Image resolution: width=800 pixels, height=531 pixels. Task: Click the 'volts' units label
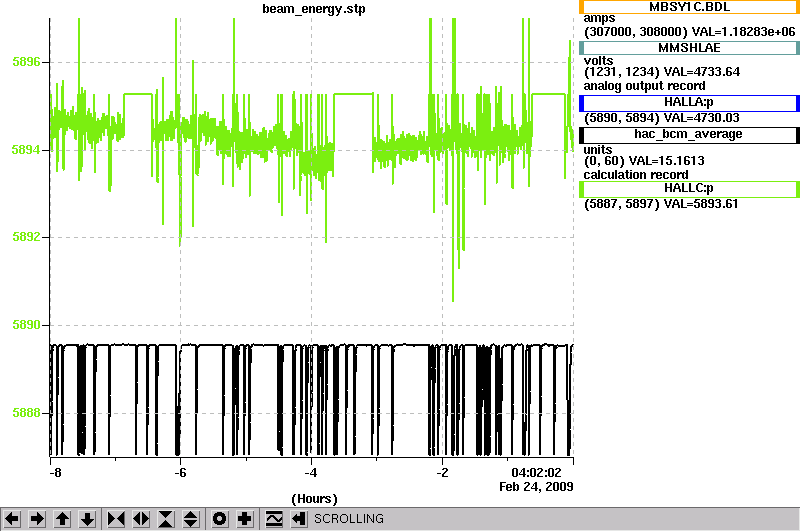click(598, 61)
